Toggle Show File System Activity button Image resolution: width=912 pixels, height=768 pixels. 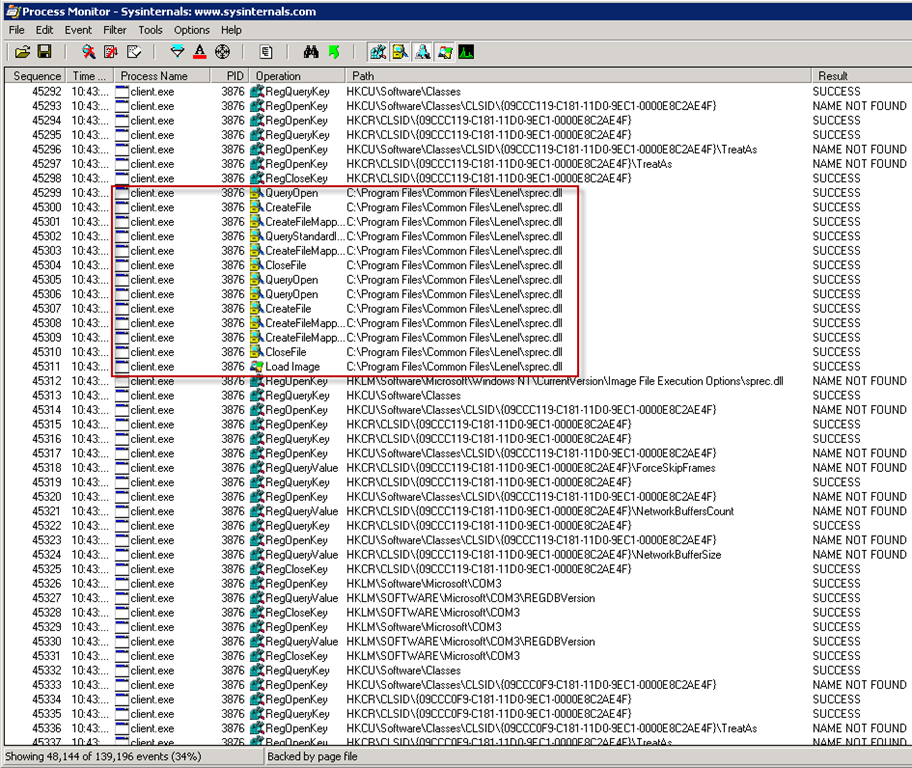tap(400, 51)
